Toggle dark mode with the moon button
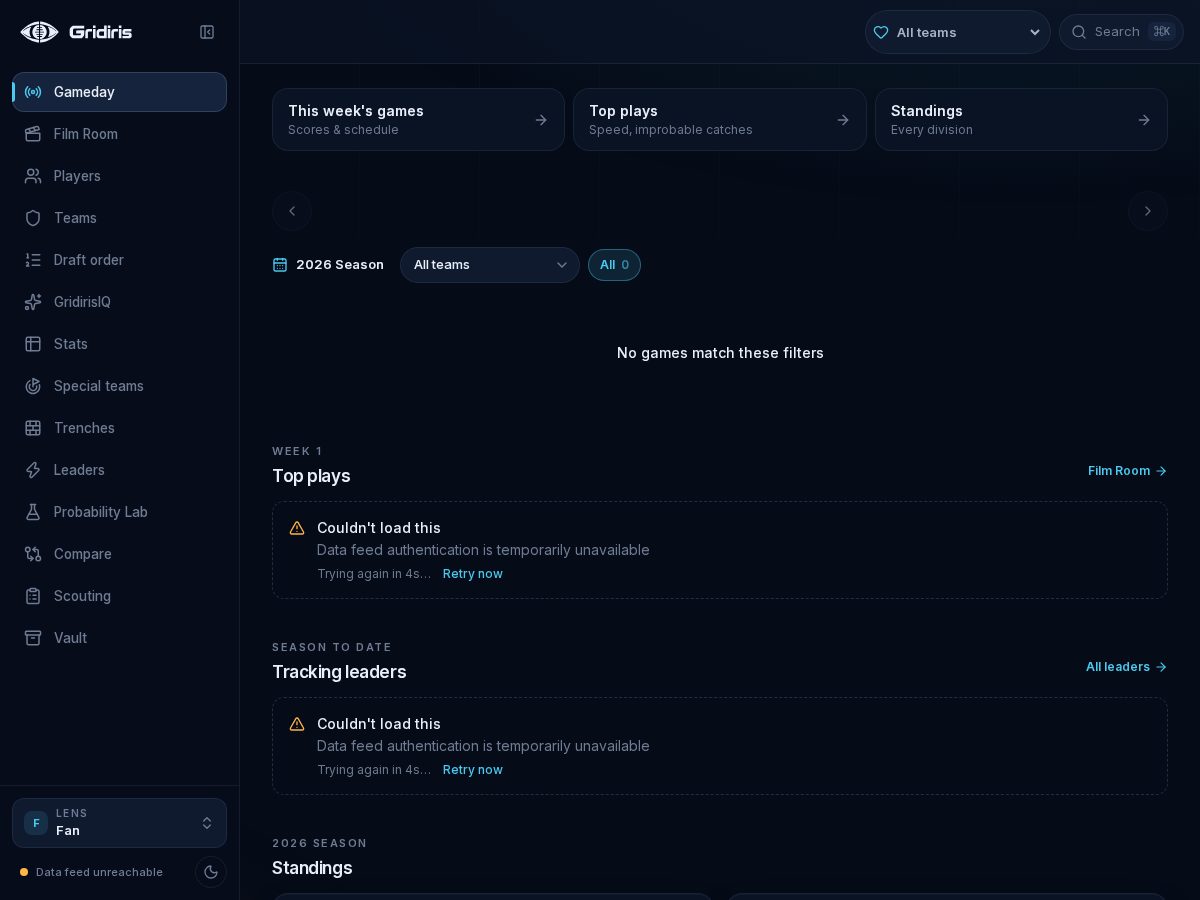1200x900 pixels. point(211,872)
